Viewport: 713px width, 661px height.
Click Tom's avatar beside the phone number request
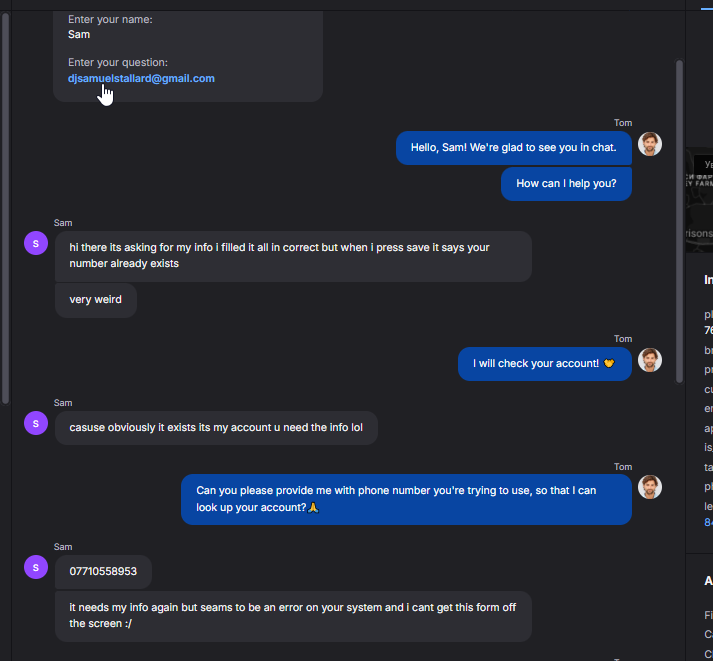coord(649,487)
